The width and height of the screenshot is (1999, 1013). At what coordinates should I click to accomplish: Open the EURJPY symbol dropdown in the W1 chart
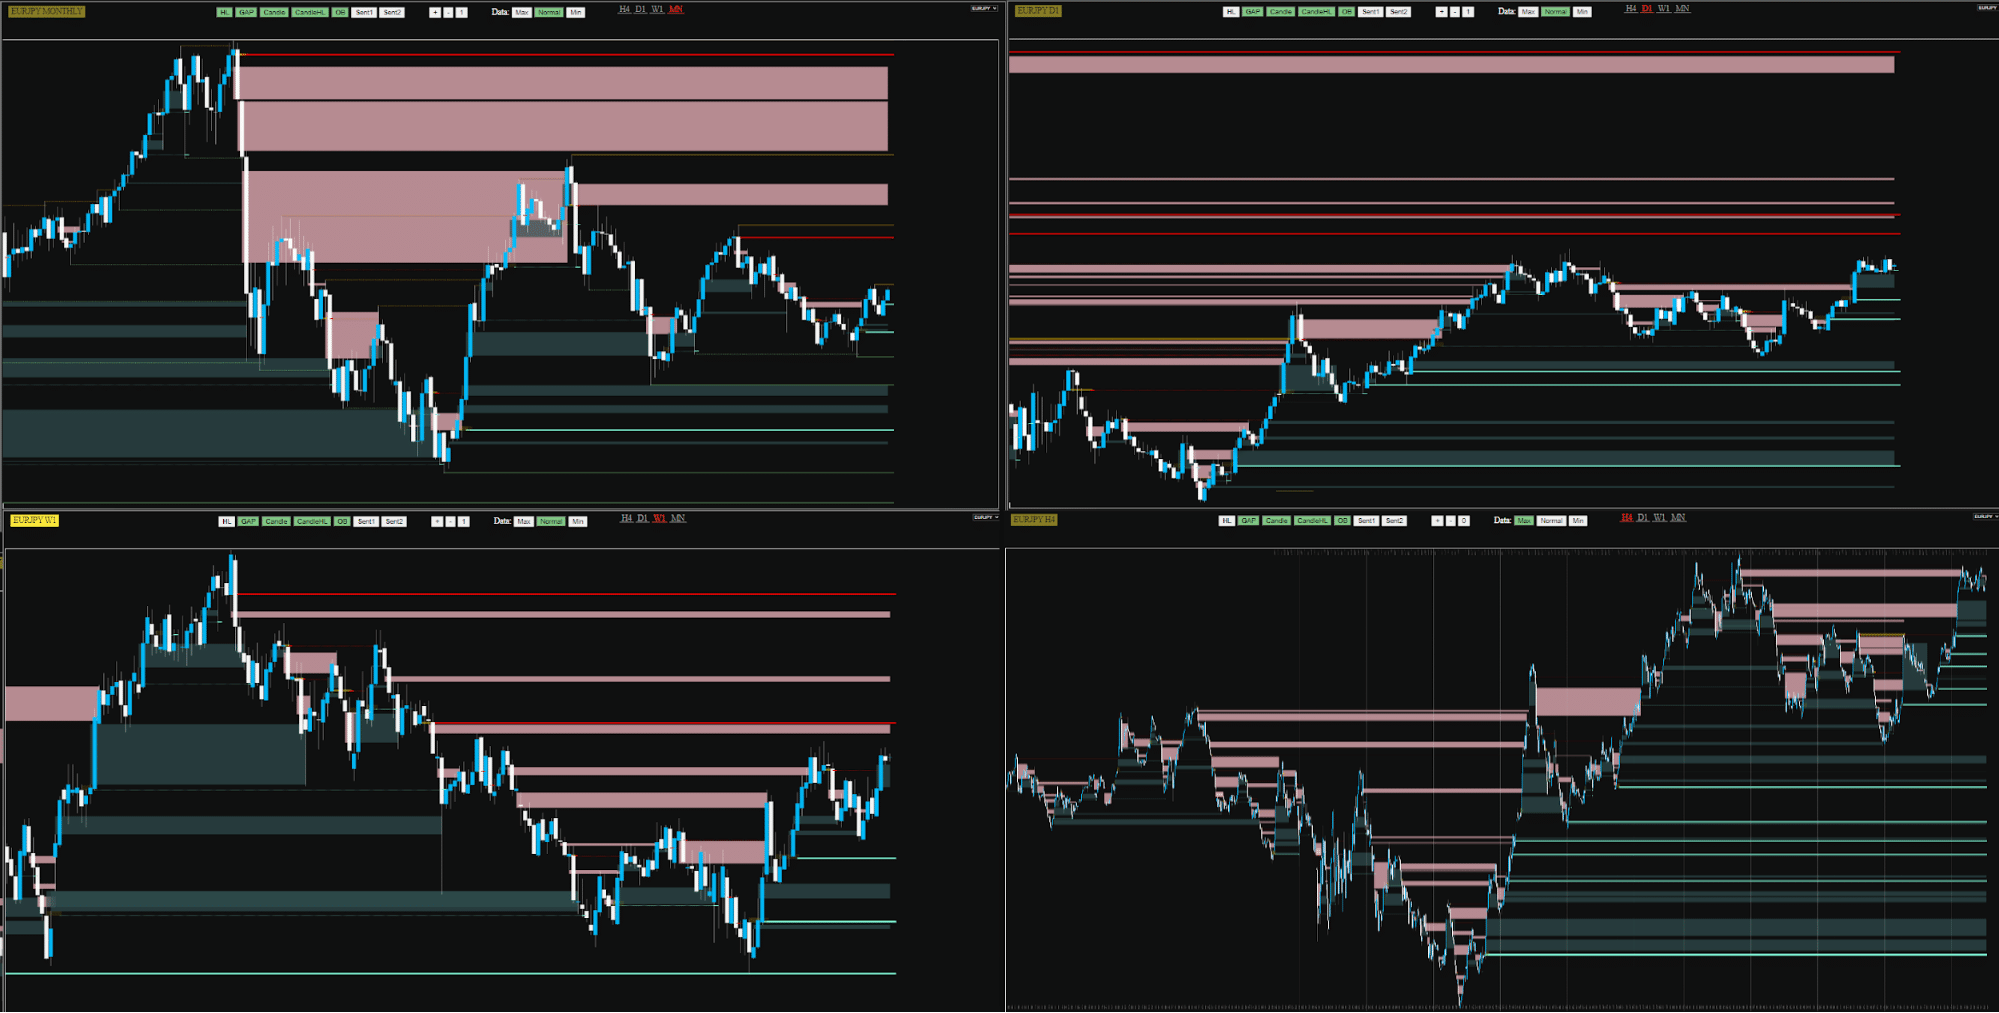point(986,517)
